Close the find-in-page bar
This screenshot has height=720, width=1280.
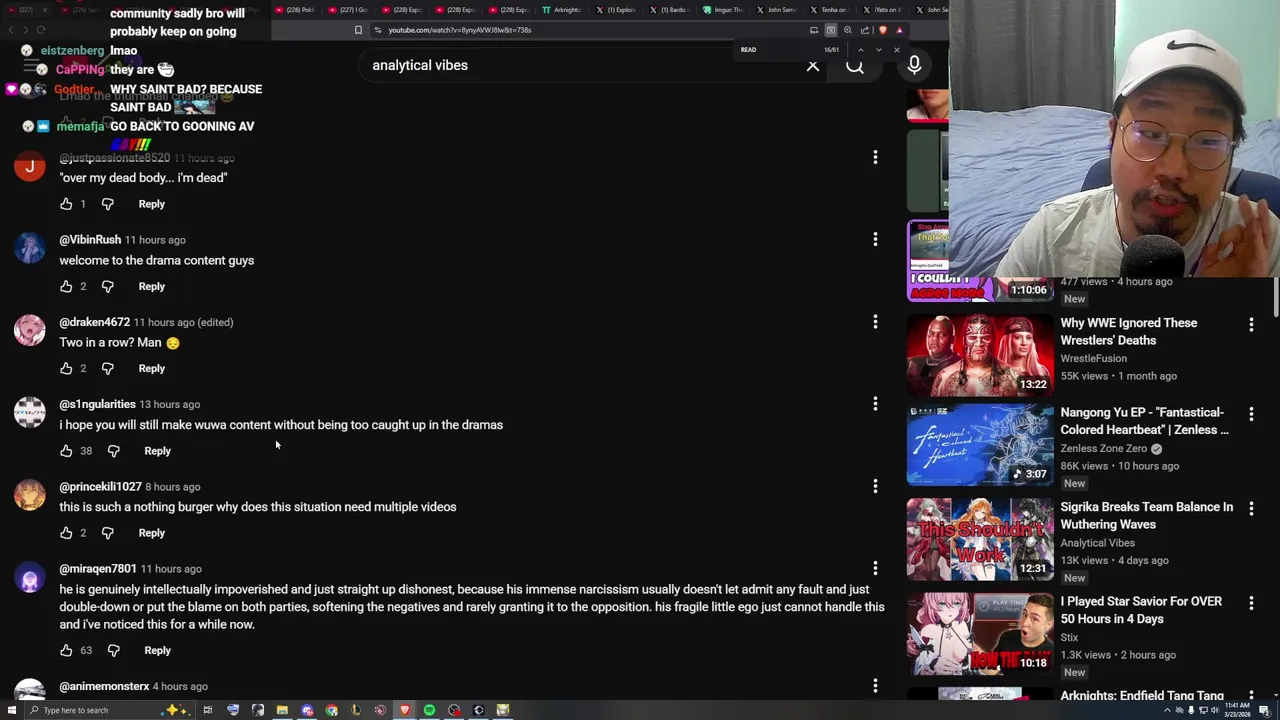coord(896,50)
